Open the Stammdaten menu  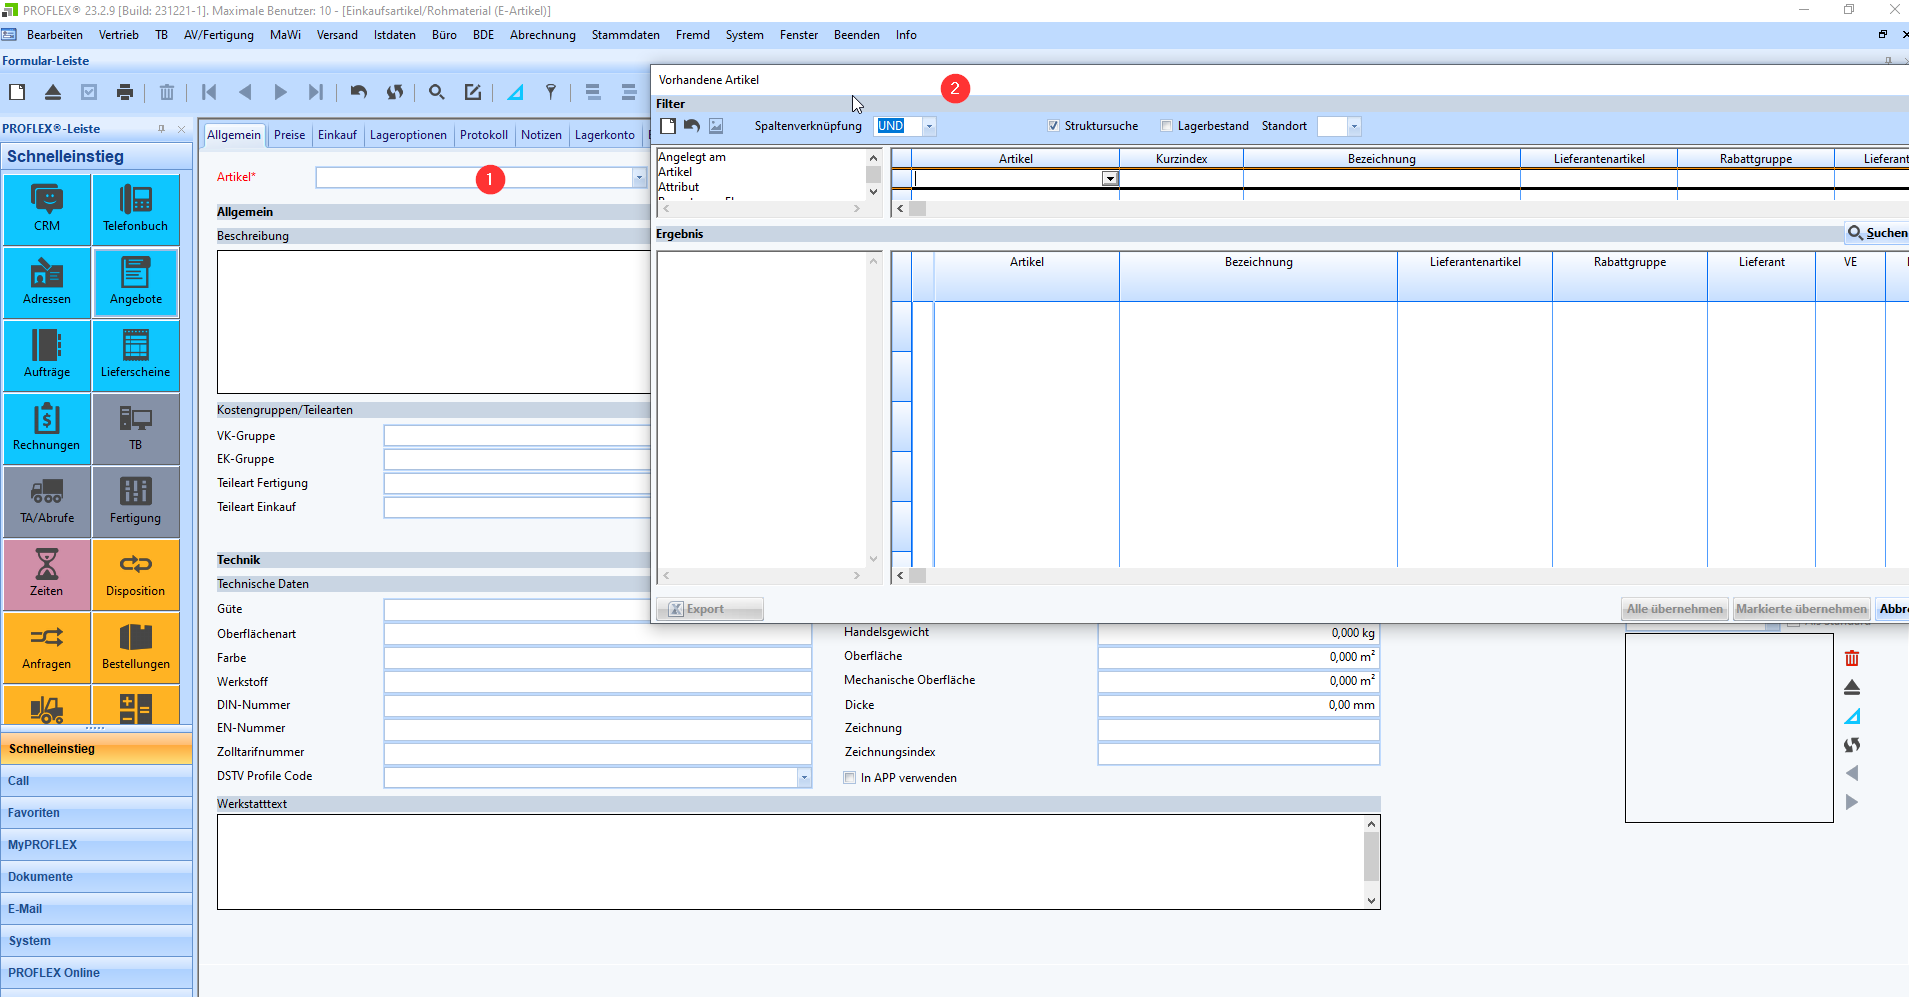click(x=625, y=35)
